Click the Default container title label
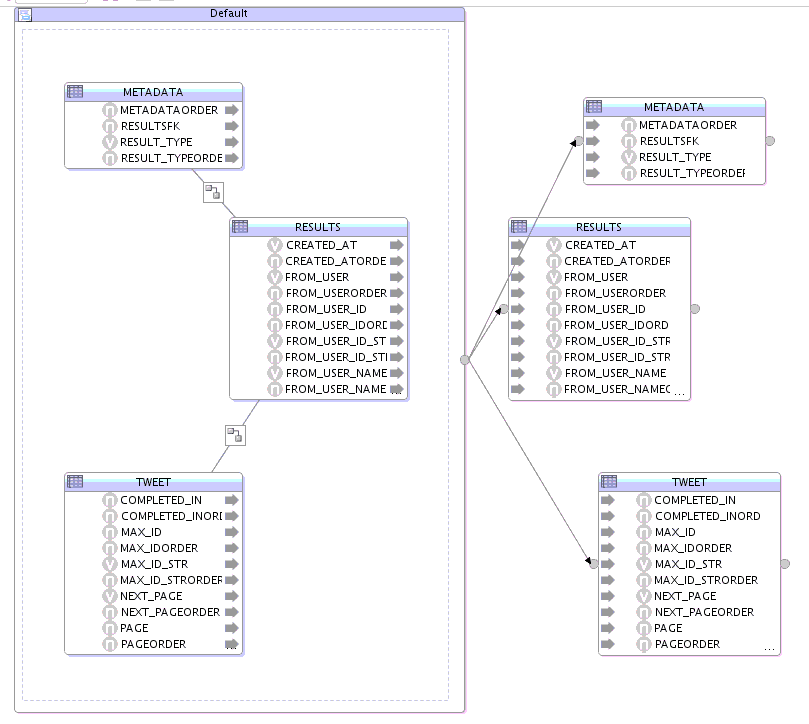809x724 pixels. pos(227,14)
